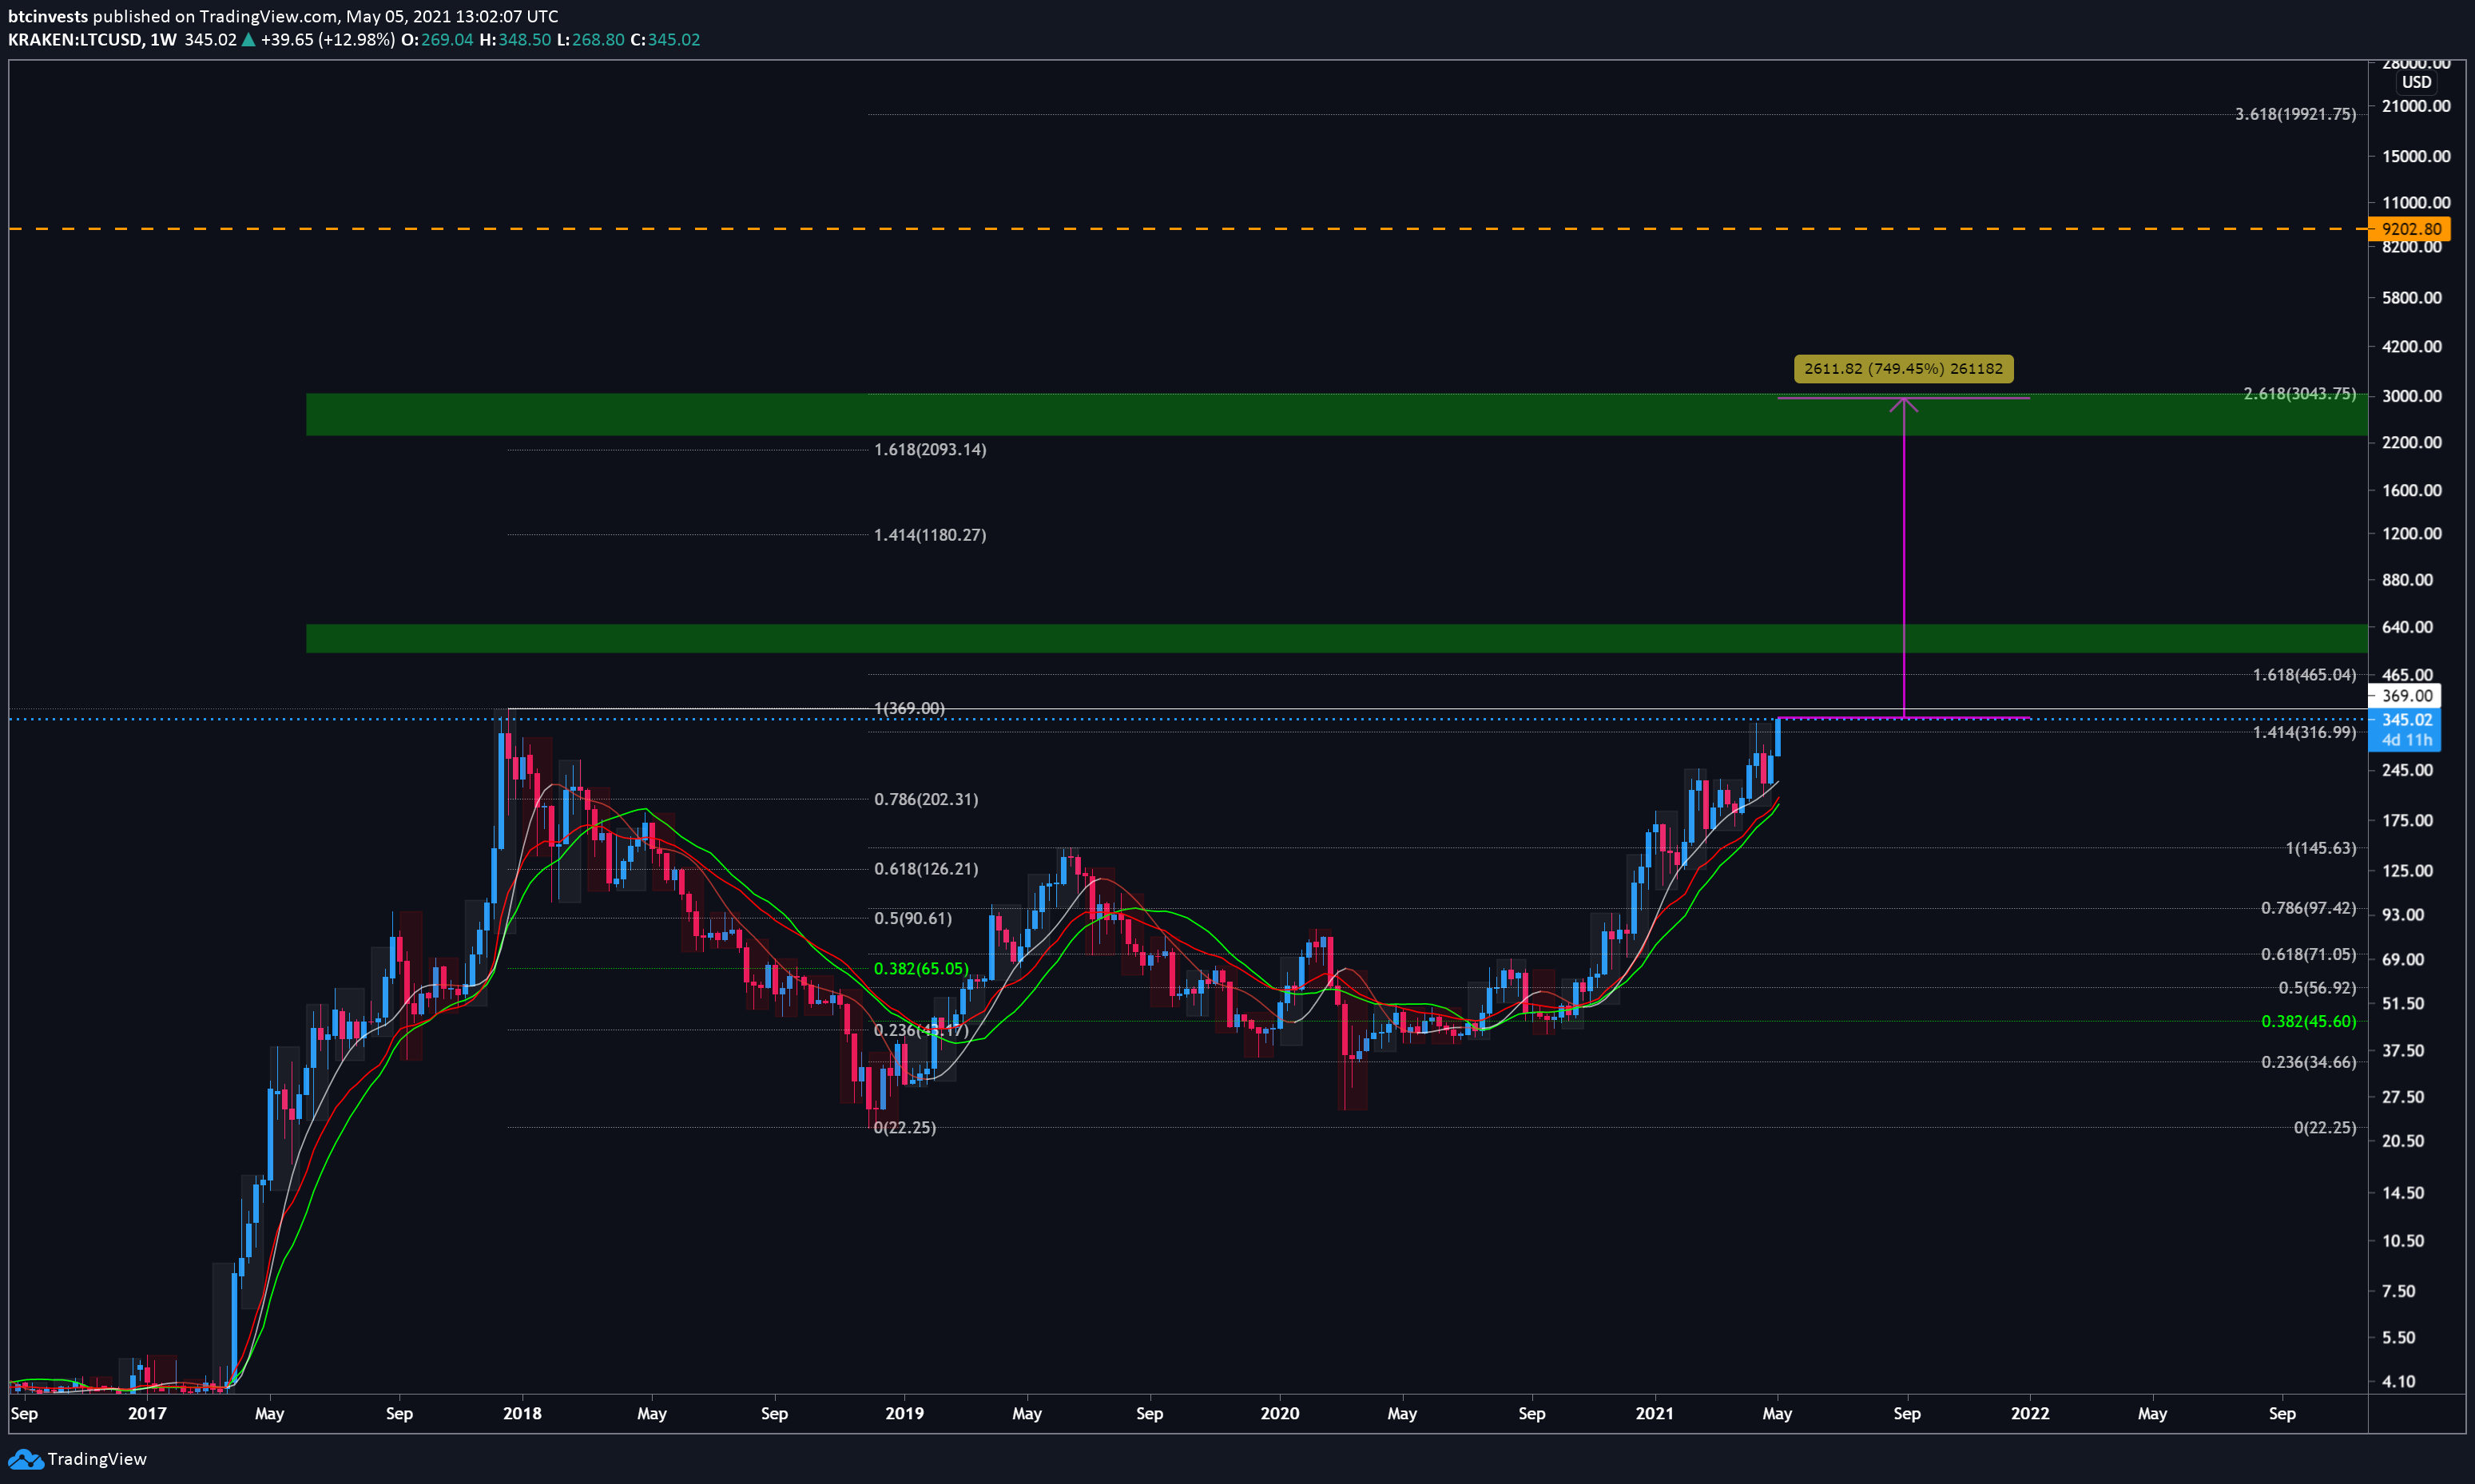The width and height of the screenshot is (2475, 1484).
Task: Click the L:268.80 low value
Action: (x=591, y=40)
